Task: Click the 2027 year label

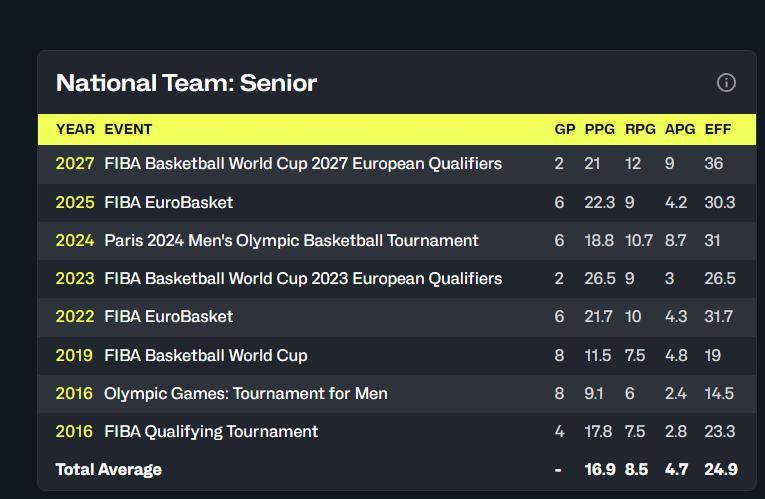Action: tap(75, 163)
